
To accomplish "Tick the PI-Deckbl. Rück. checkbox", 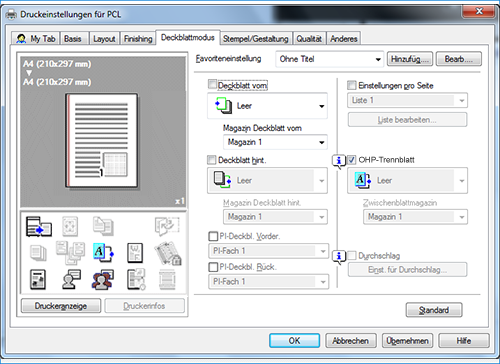I will coord(213,267).
